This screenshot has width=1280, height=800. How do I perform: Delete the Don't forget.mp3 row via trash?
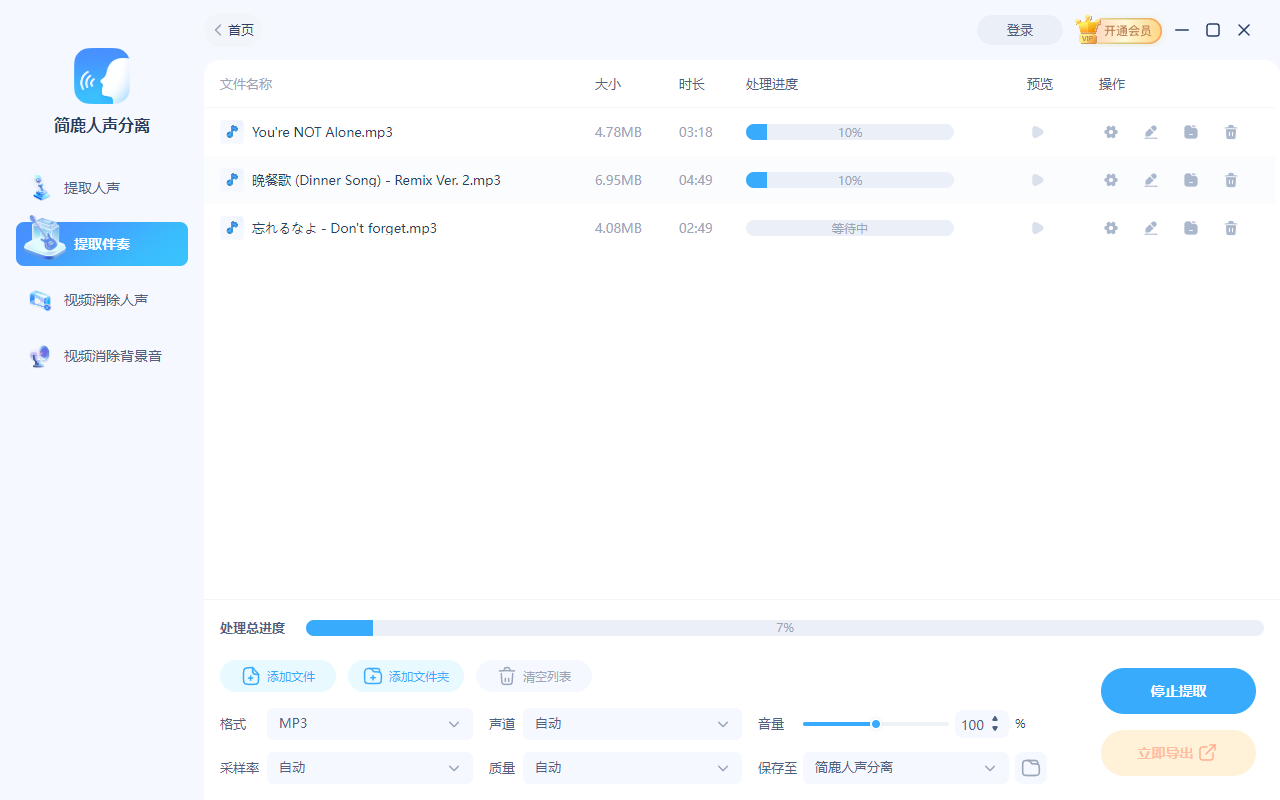1231,228
